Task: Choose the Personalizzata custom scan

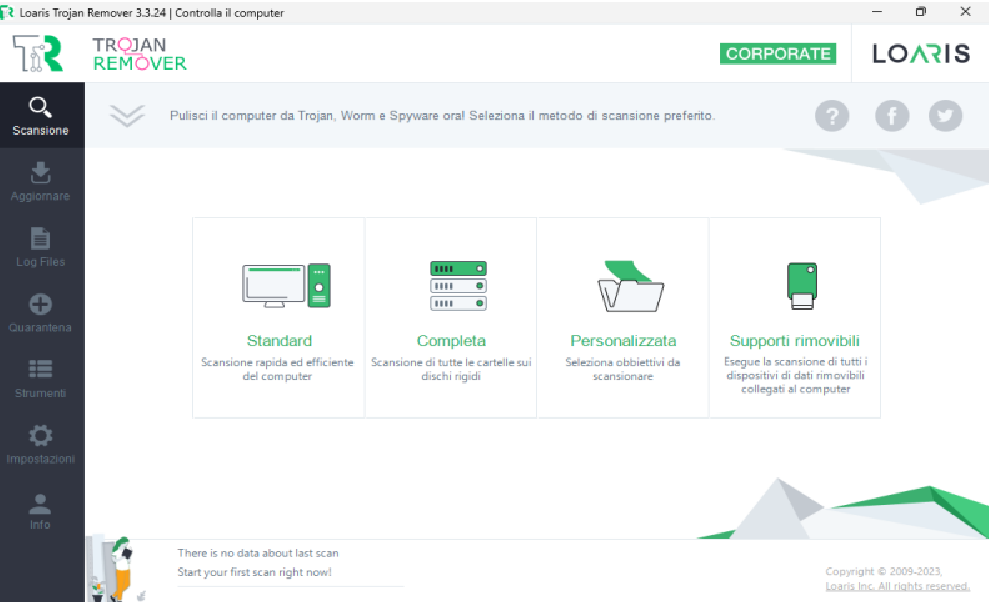Action: [x=623, y=316]
